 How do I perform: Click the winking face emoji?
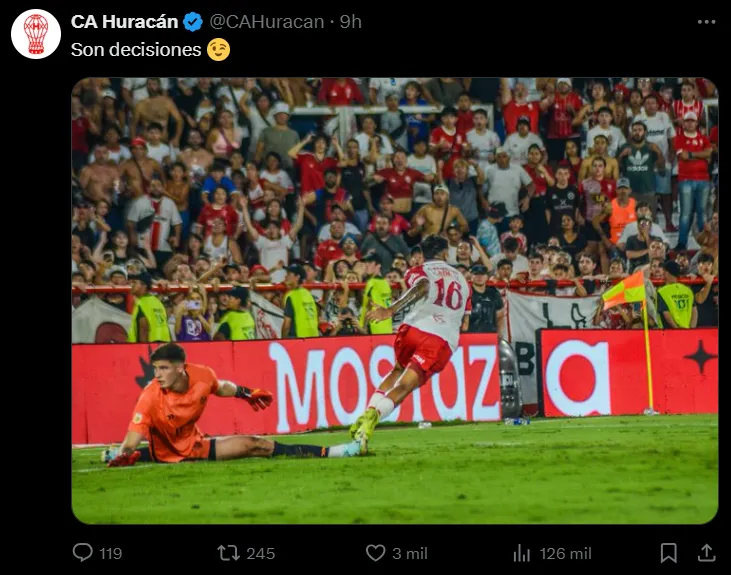coord(218,50)
